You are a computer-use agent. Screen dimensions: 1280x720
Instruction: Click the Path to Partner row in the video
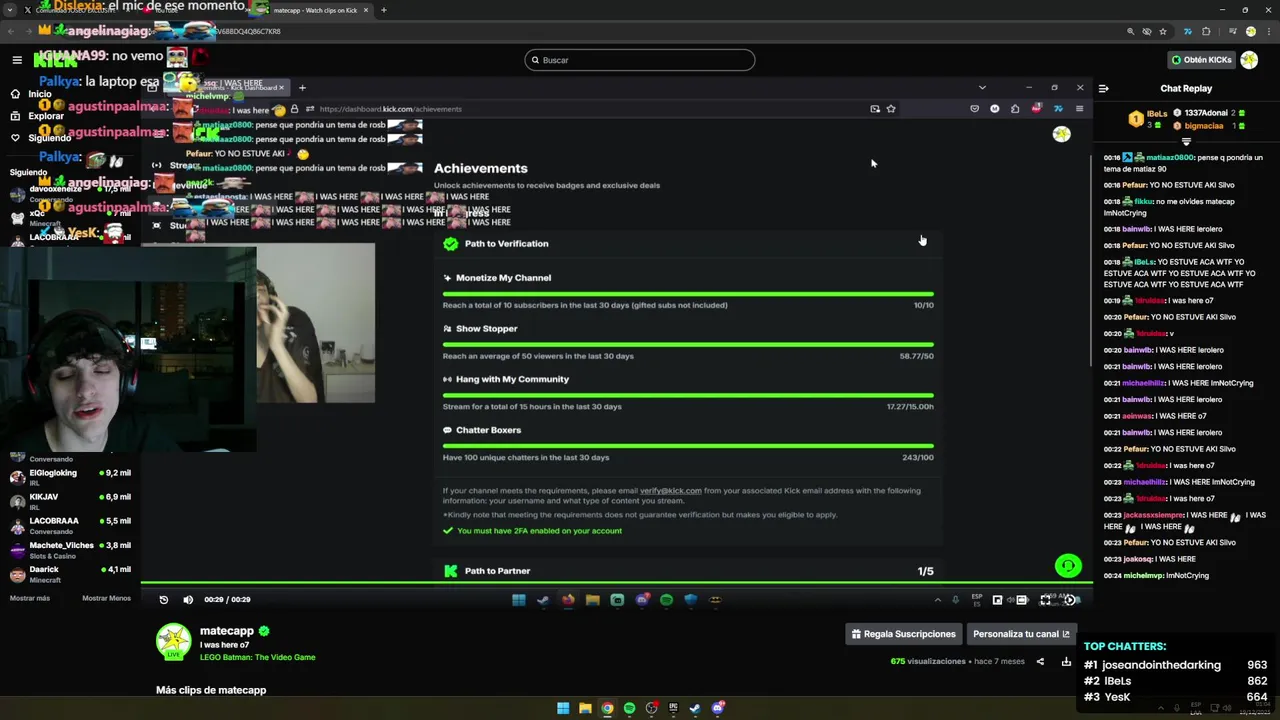688,571
